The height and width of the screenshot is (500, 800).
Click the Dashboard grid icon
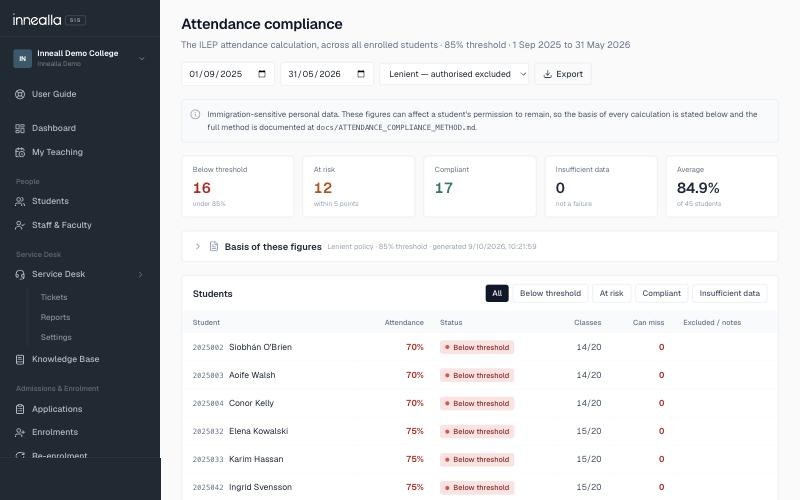(x=20, y=129)
